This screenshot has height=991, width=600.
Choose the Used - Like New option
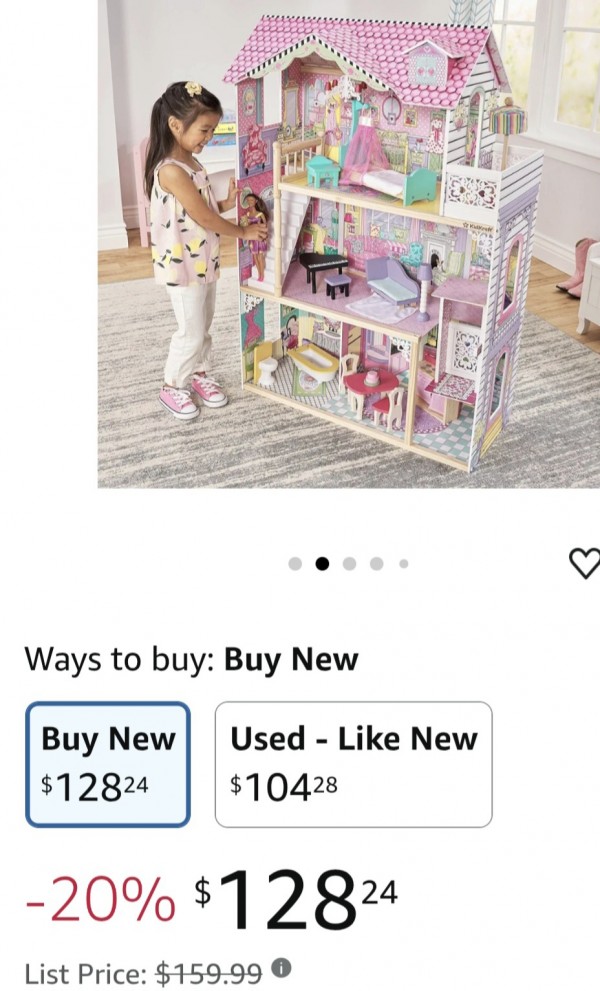click(x=353, y=764)
